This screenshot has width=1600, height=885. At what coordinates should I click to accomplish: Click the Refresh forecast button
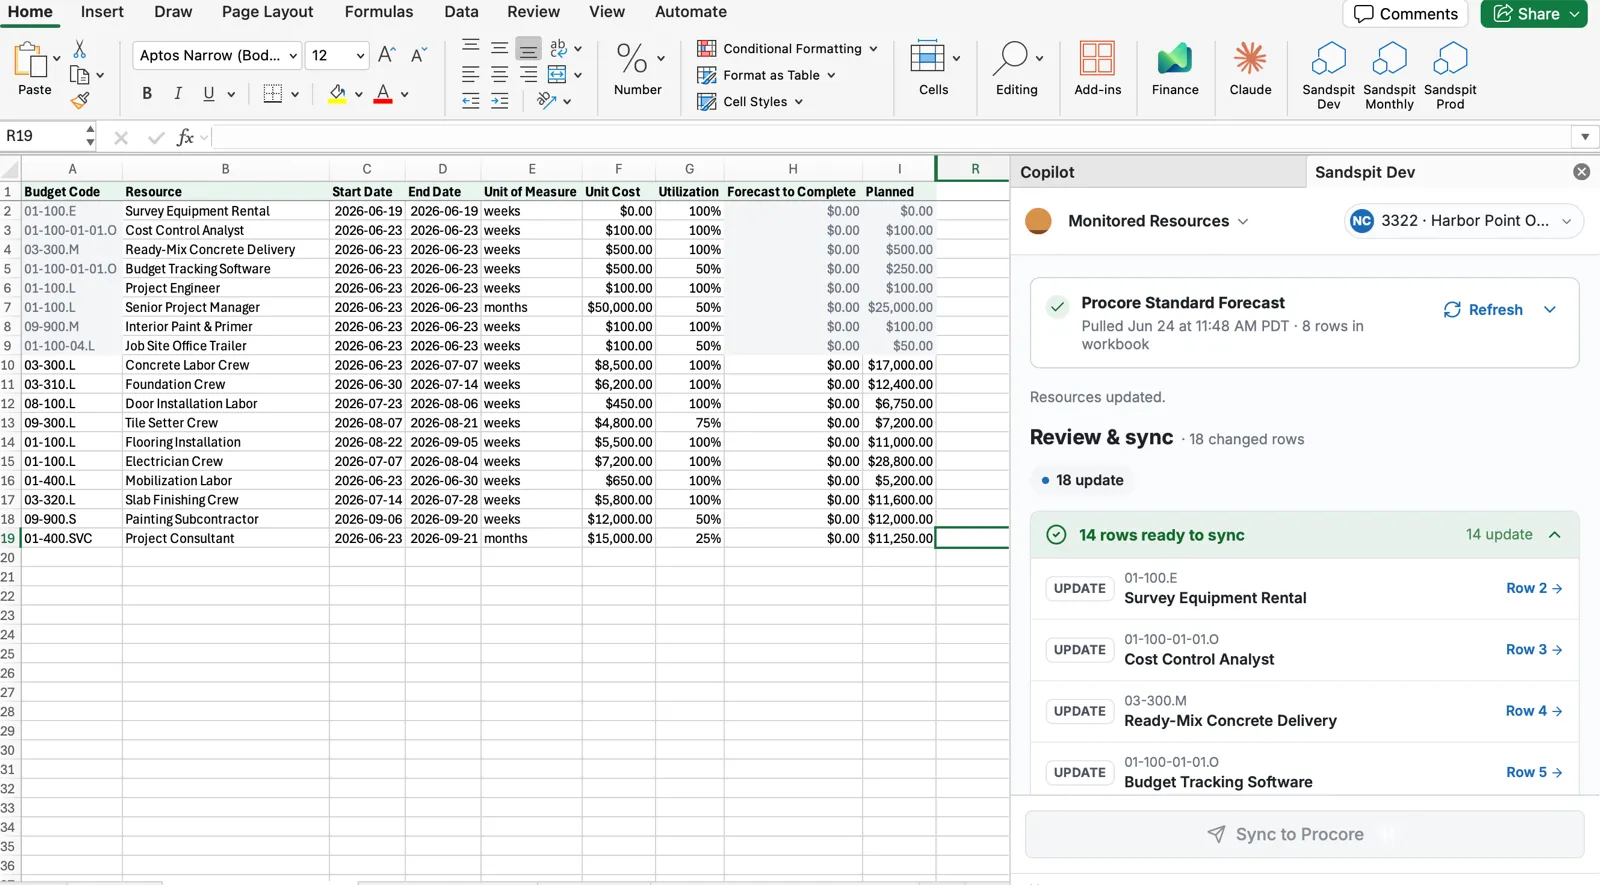click(1483, 310)
